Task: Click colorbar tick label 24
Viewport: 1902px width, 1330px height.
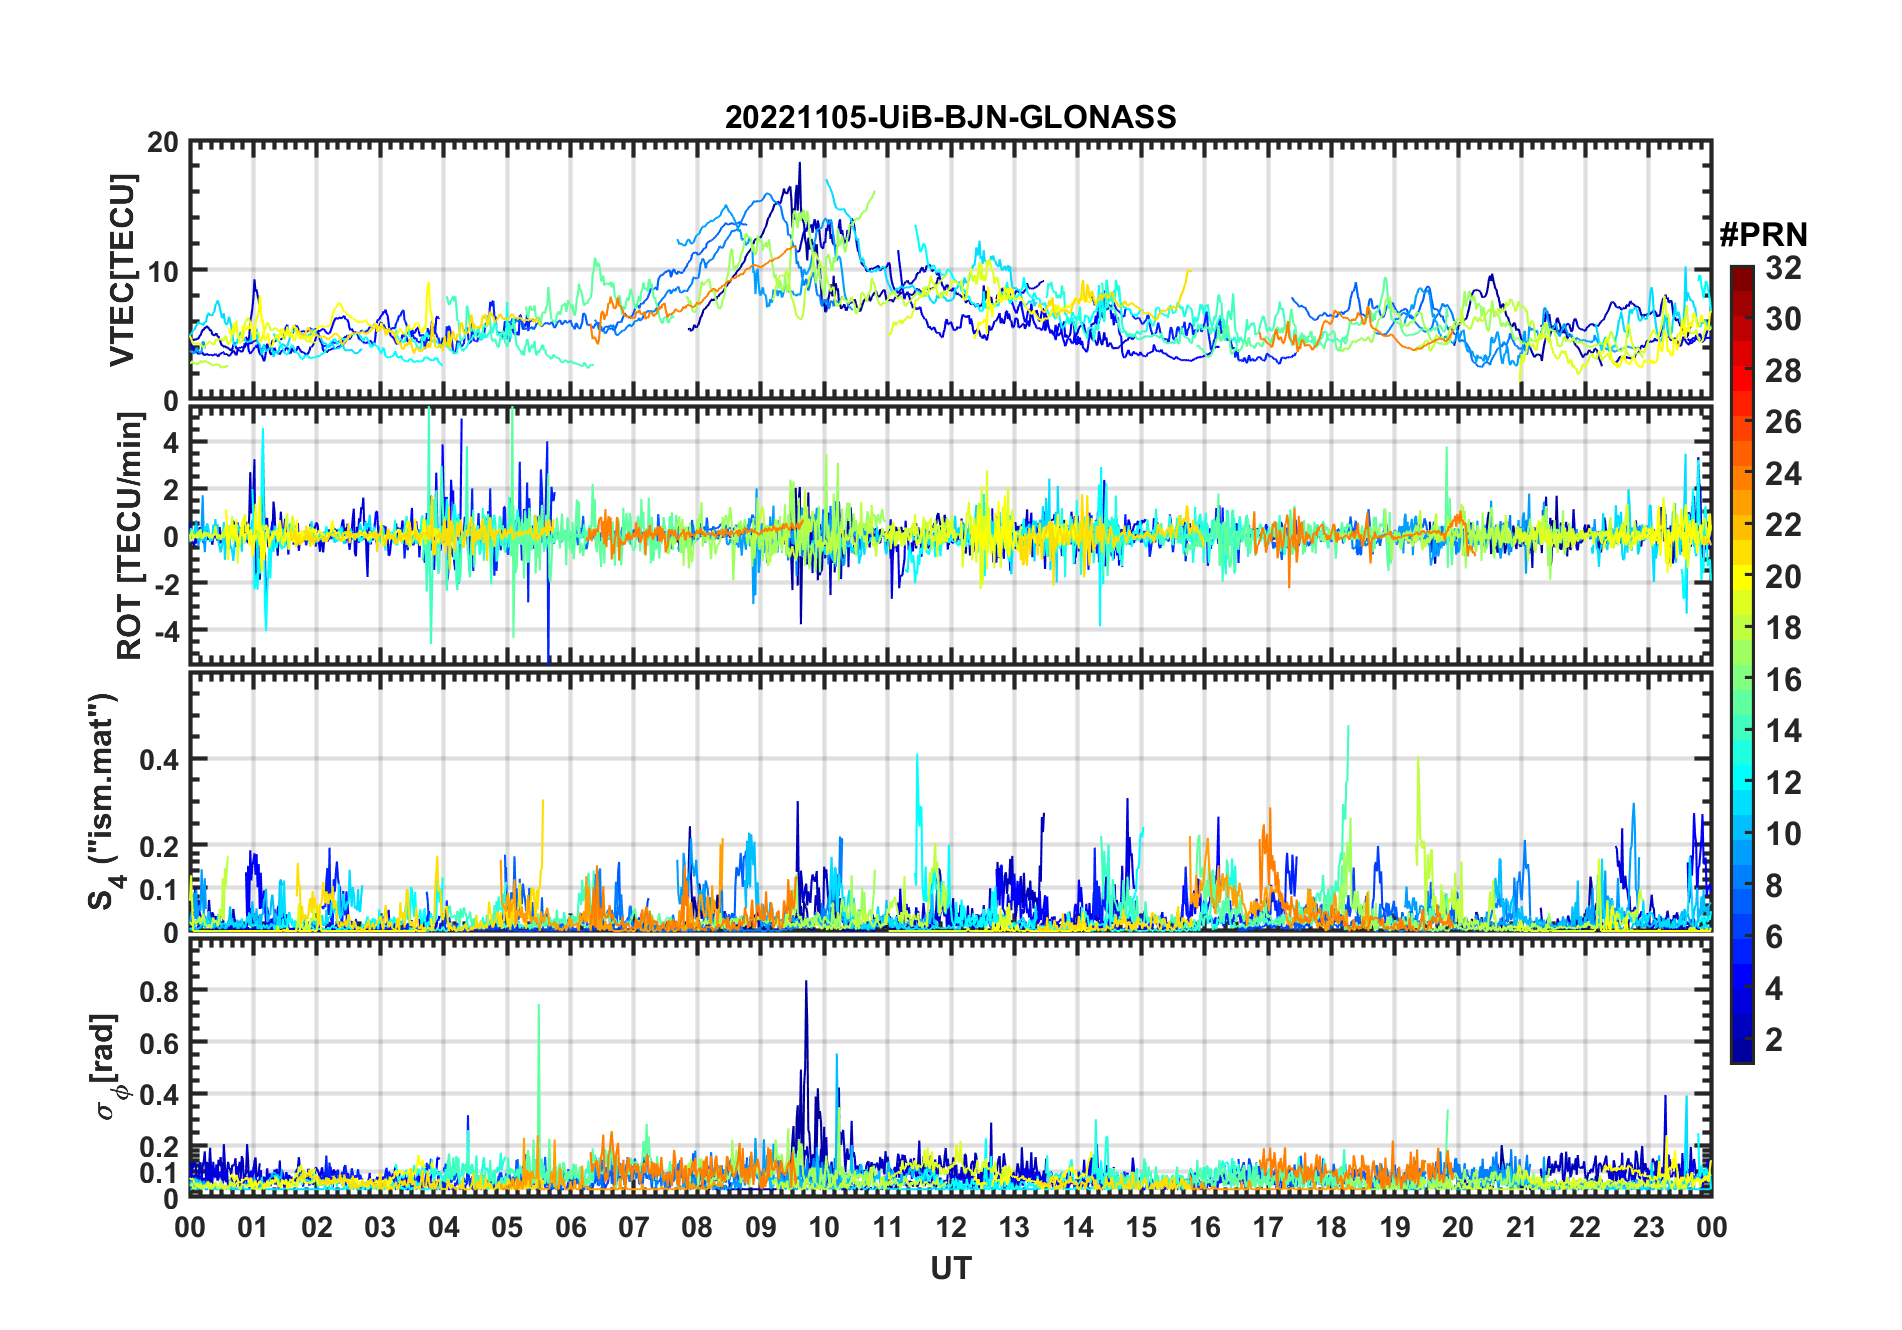Action: point(1783,474)
